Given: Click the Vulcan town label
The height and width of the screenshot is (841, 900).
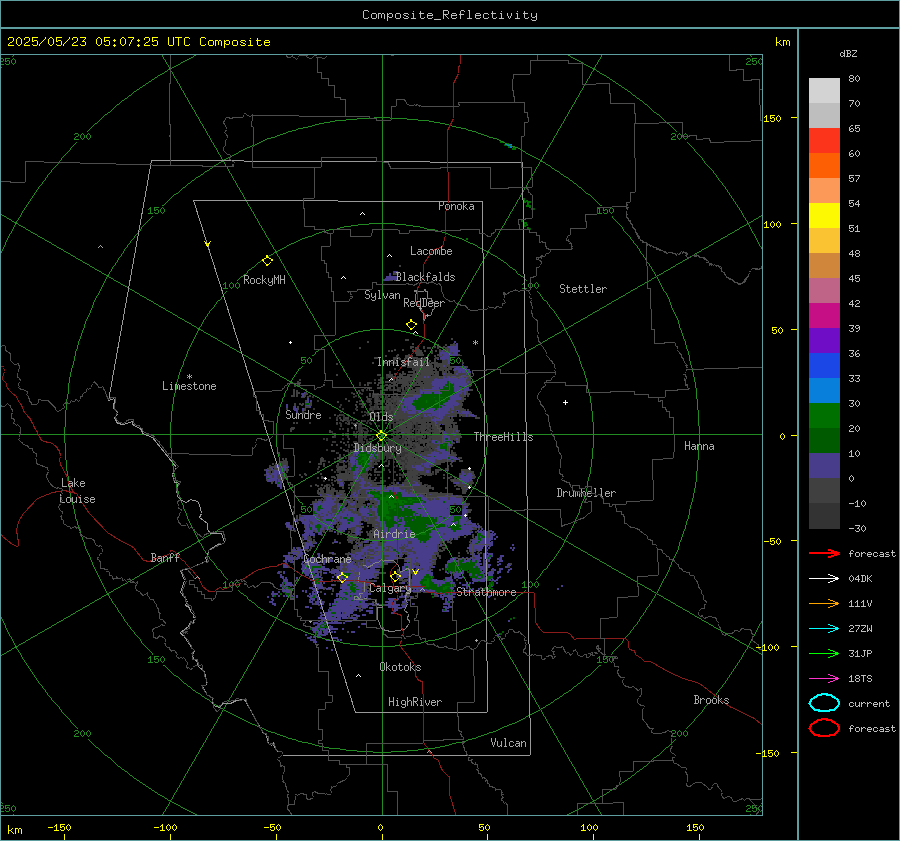Looking at the screenshot, I should pyautogui.click(x=509, y=743).
